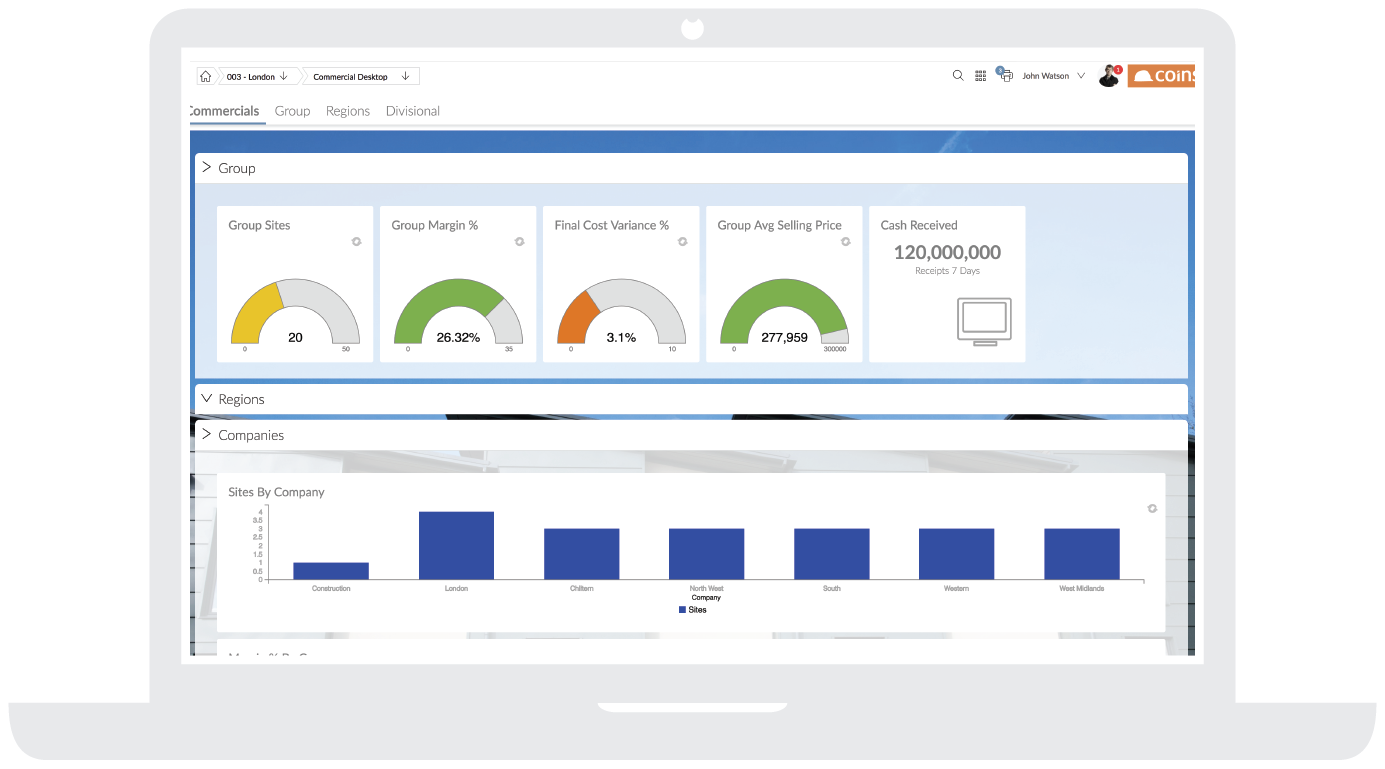The image size is (1385, 769).
Task: Refresh the Group Margin % gauge
Action: [519, 242]
